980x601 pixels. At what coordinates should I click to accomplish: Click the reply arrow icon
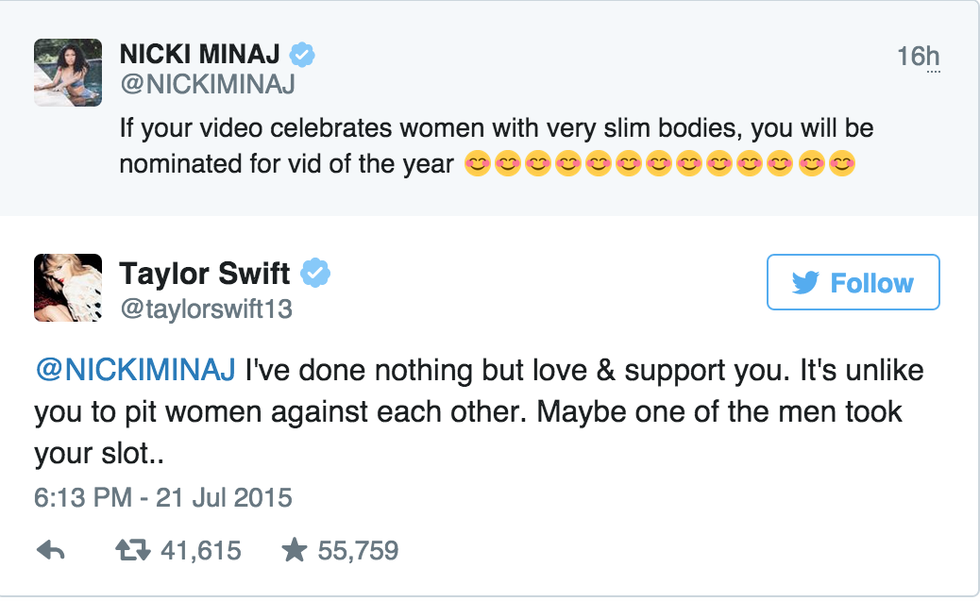coord(50,550)
